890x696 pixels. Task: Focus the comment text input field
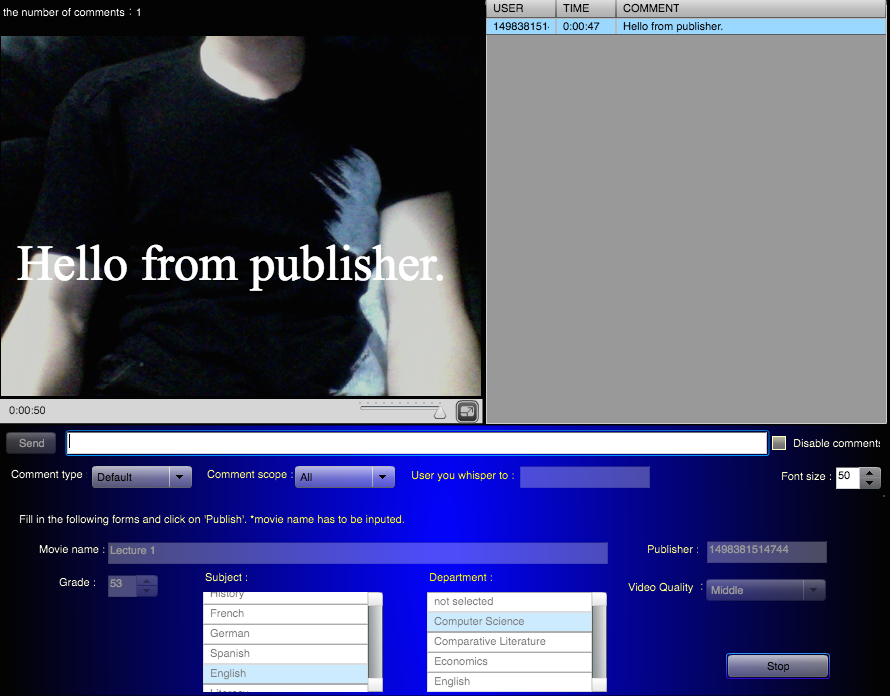tap(417, 443)
